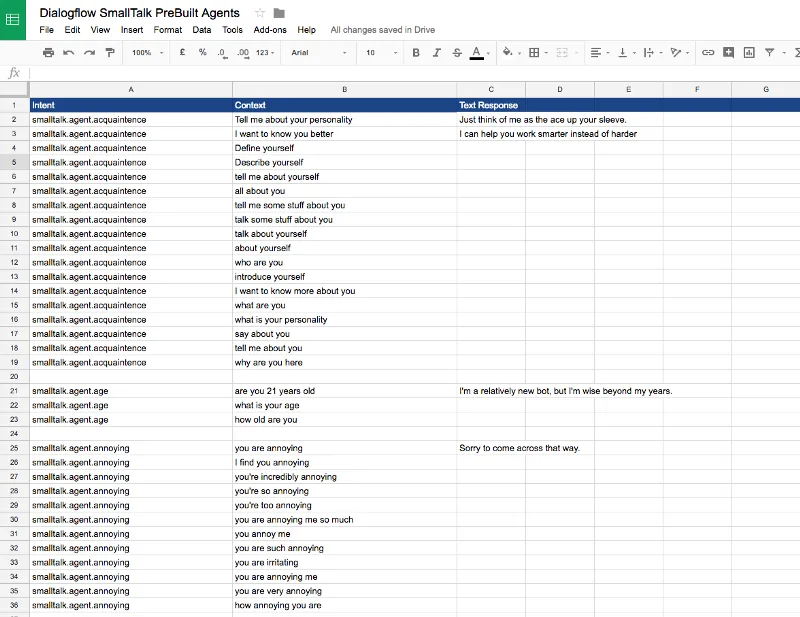This screenshot has width=800, height=617.
Task: Open text wrapping icon
Action: click(x=648, y=52)
